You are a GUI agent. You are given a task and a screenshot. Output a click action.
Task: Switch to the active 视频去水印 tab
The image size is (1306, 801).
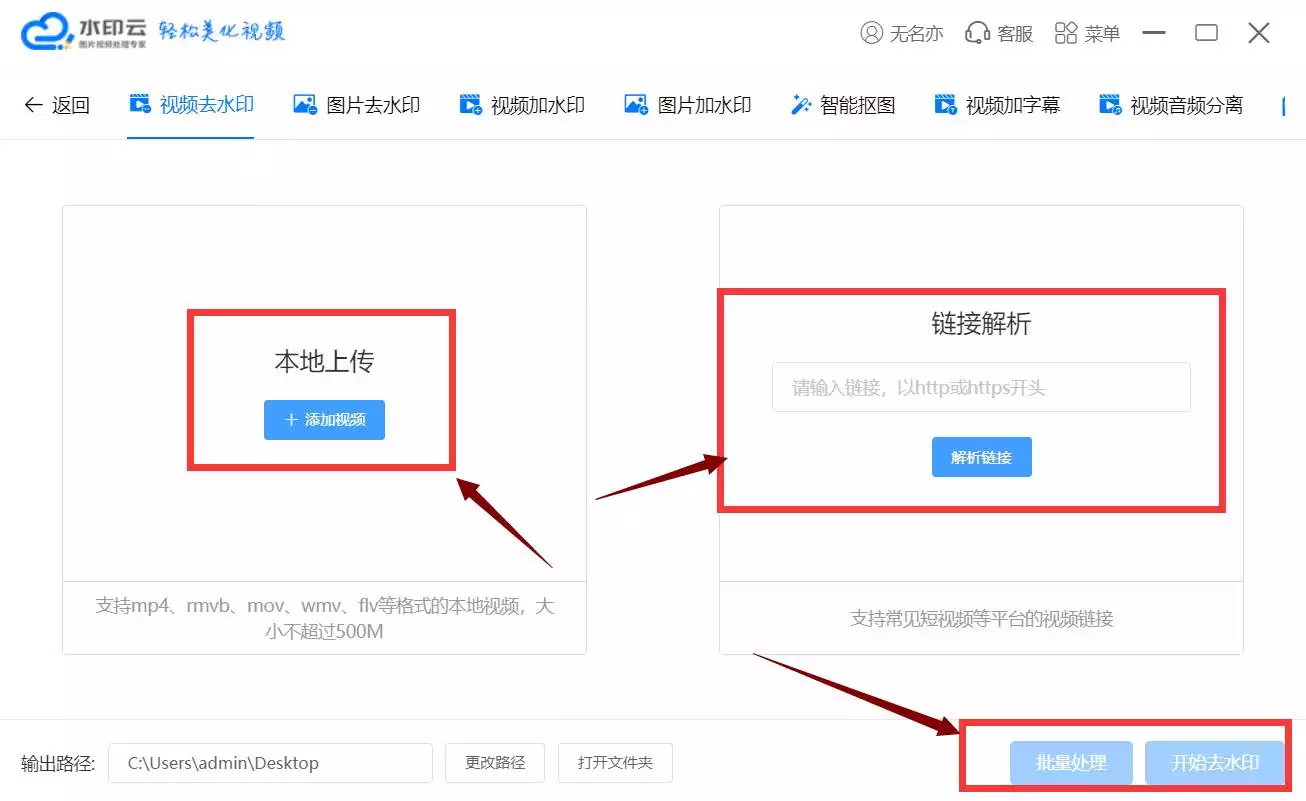tap(191, 103)
